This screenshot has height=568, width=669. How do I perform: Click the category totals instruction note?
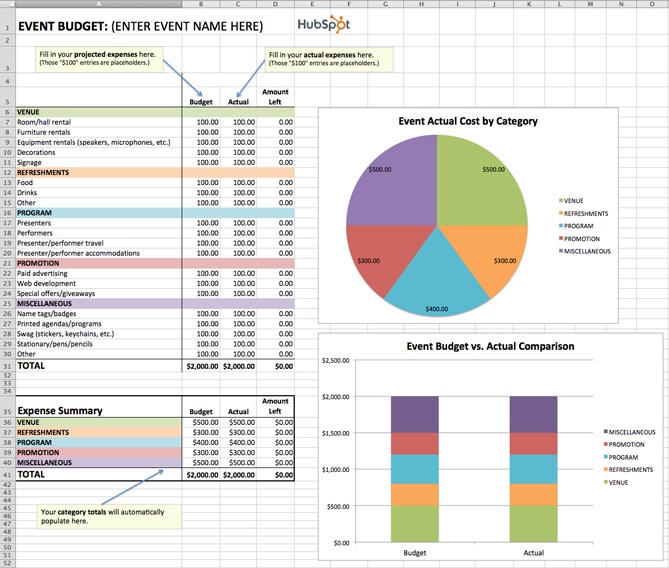[x=108, y=515]
